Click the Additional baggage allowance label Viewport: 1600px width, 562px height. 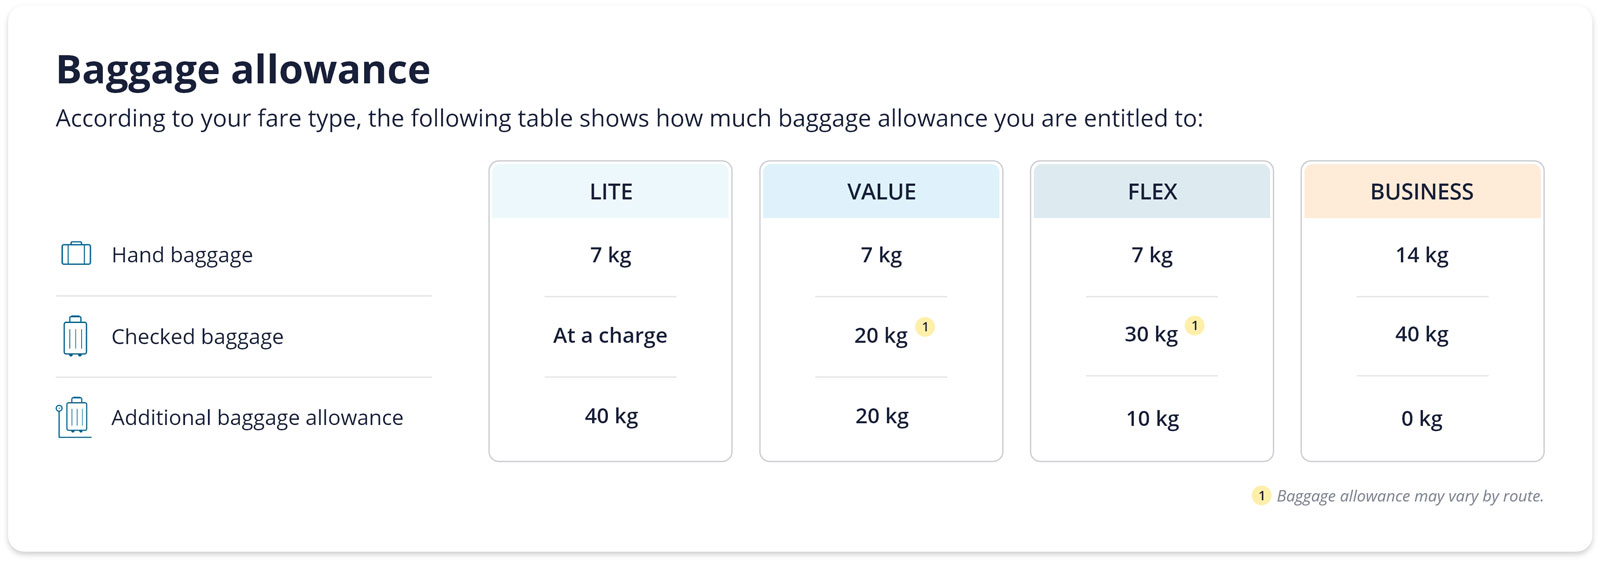coord(257,418)
